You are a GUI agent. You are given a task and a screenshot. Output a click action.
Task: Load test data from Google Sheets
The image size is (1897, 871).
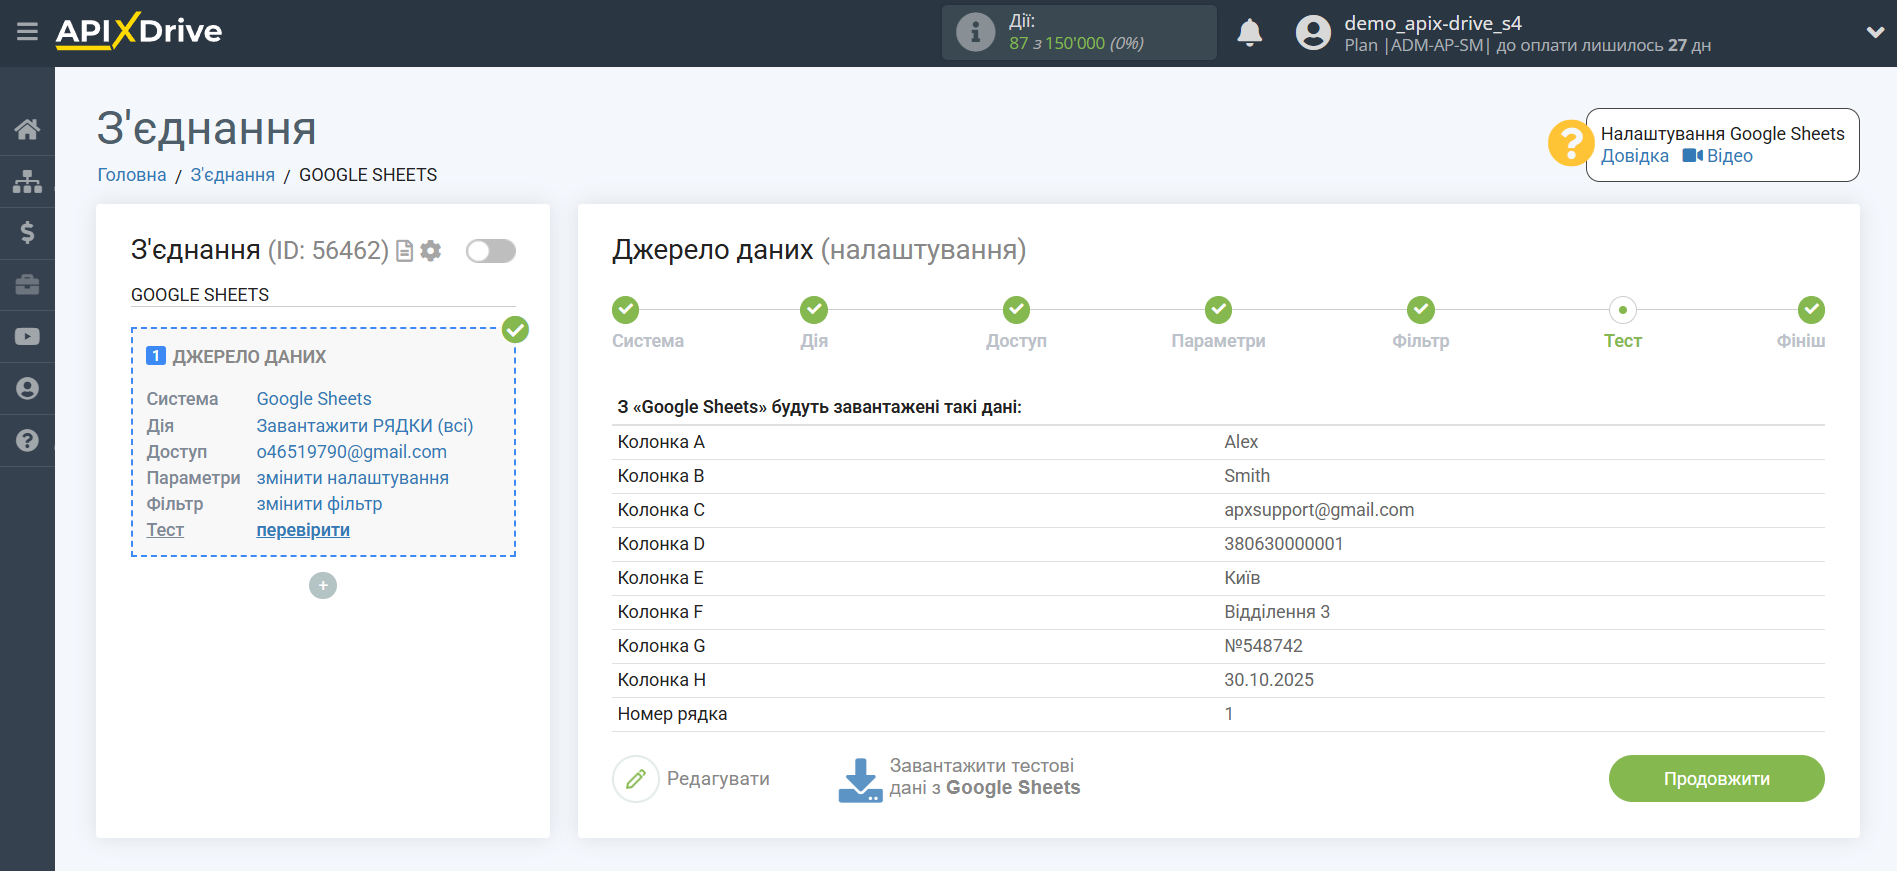click(960, 778)
